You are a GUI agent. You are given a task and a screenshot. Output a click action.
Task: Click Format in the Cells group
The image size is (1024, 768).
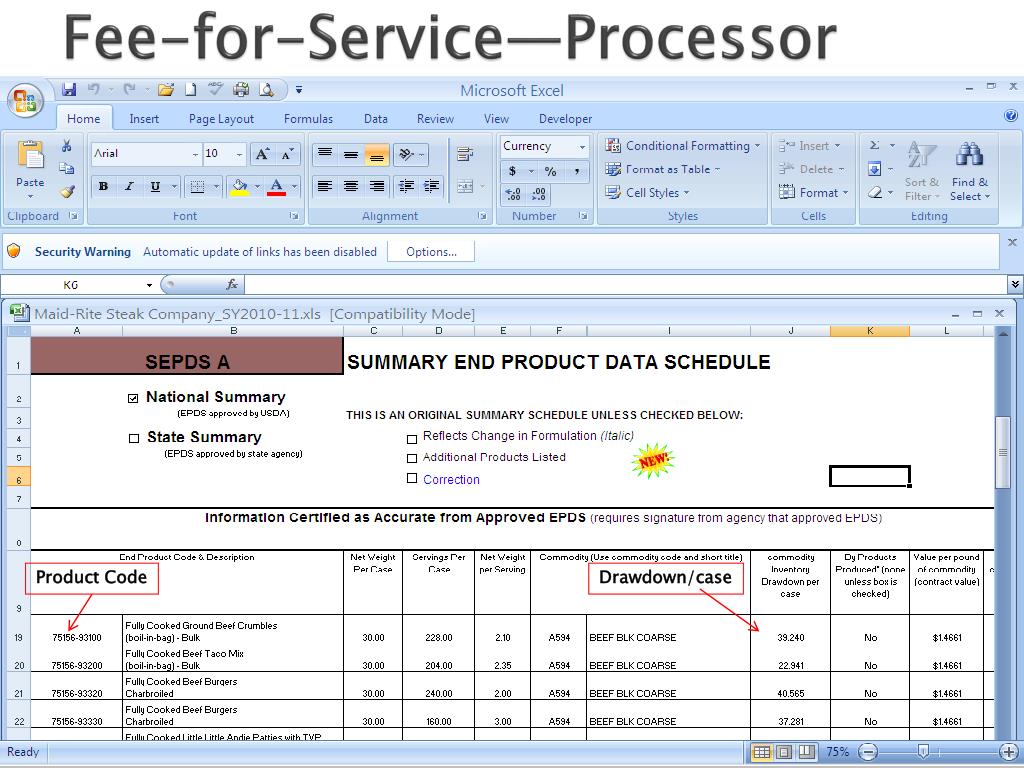click(x=813, y=193)
